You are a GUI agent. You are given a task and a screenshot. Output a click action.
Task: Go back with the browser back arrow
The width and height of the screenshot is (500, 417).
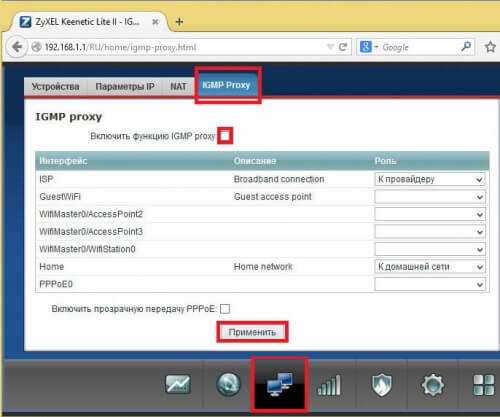17,47
